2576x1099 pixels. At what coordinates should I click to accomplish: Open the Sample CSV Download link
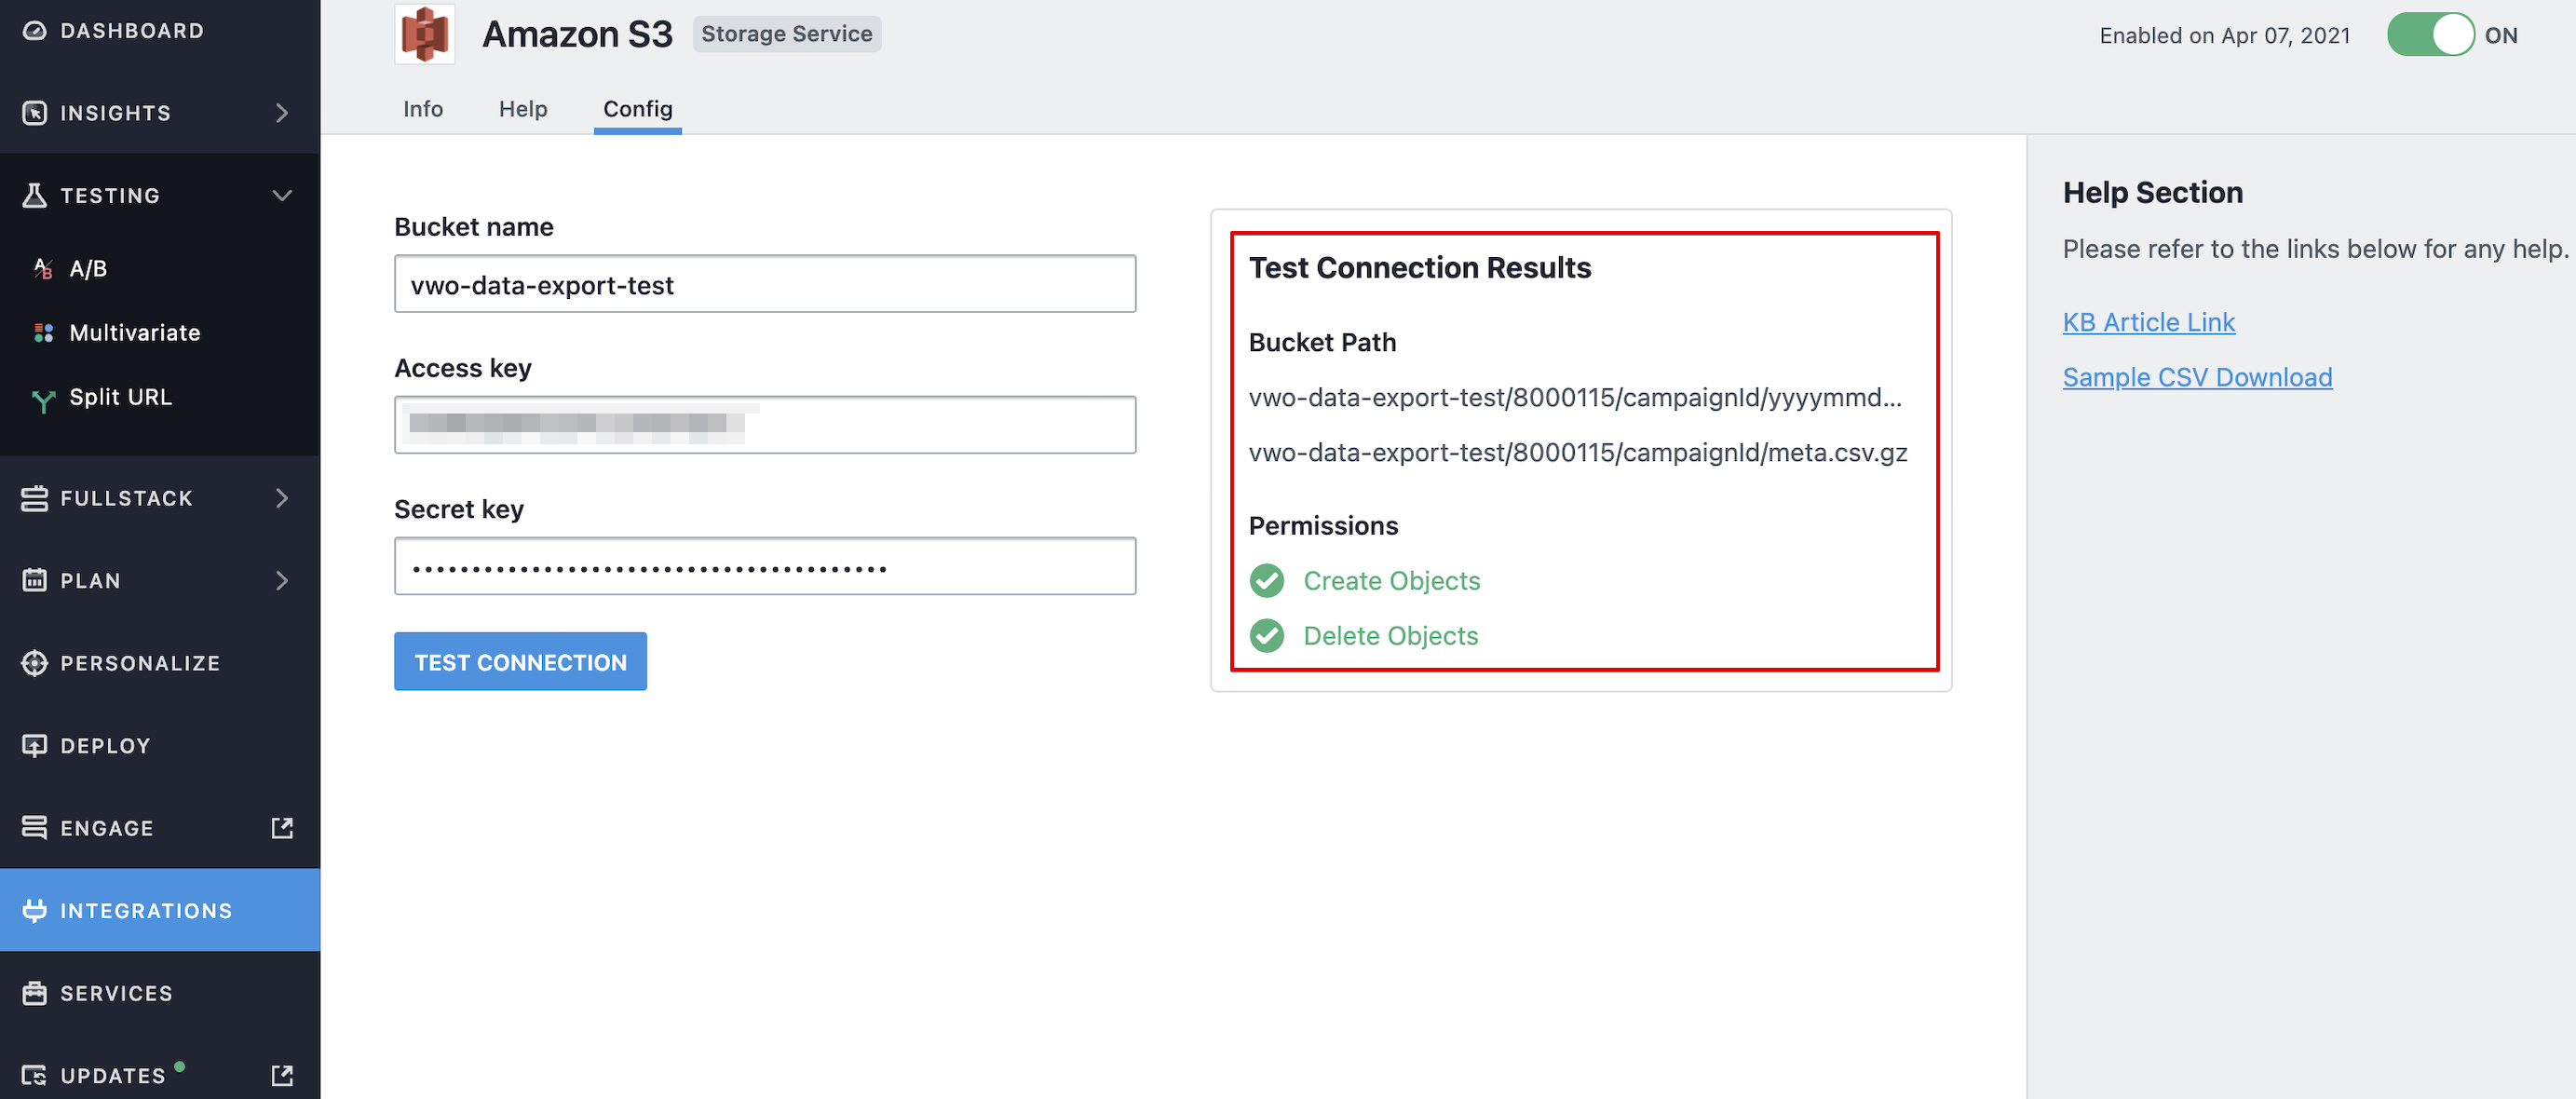pyautogui.click(x=2197, y=377)
